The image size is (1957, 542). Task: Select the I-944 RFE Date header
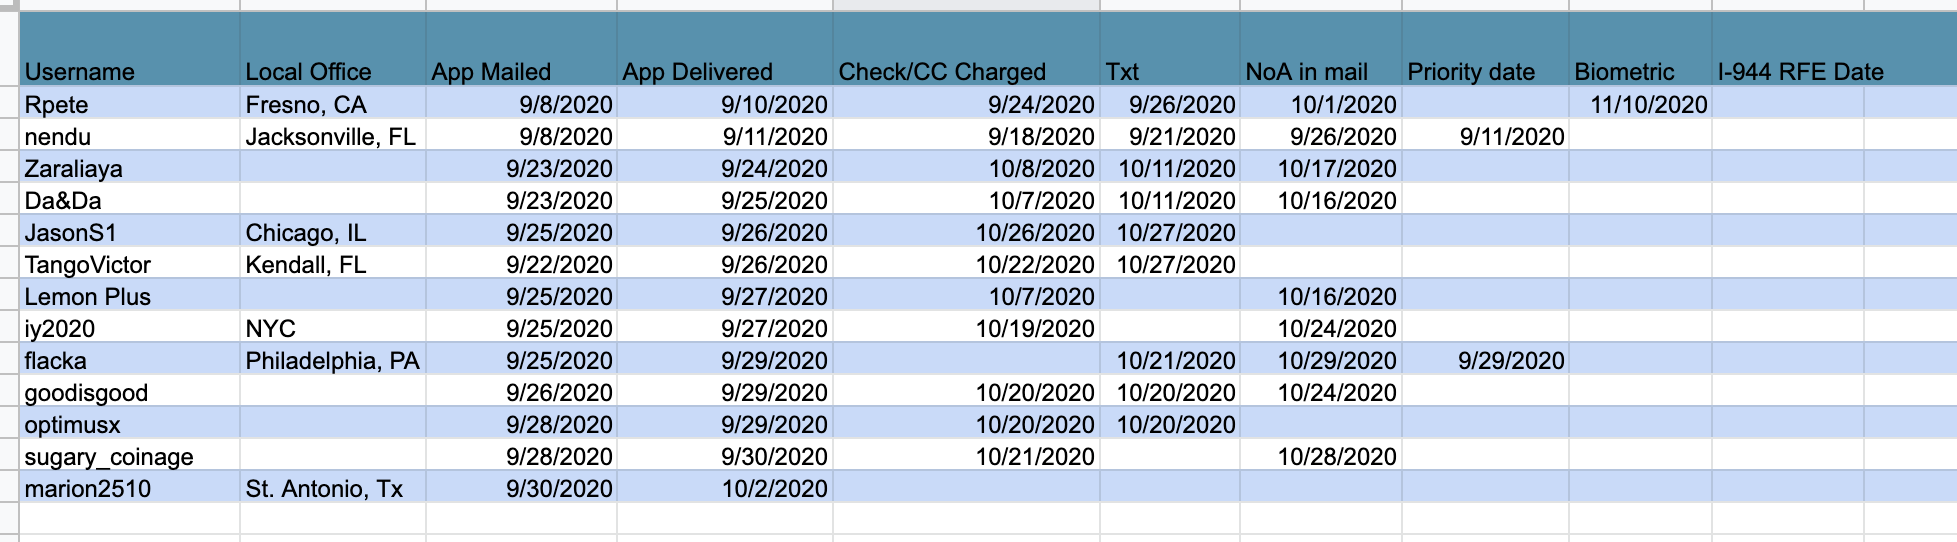[1788, 49]
